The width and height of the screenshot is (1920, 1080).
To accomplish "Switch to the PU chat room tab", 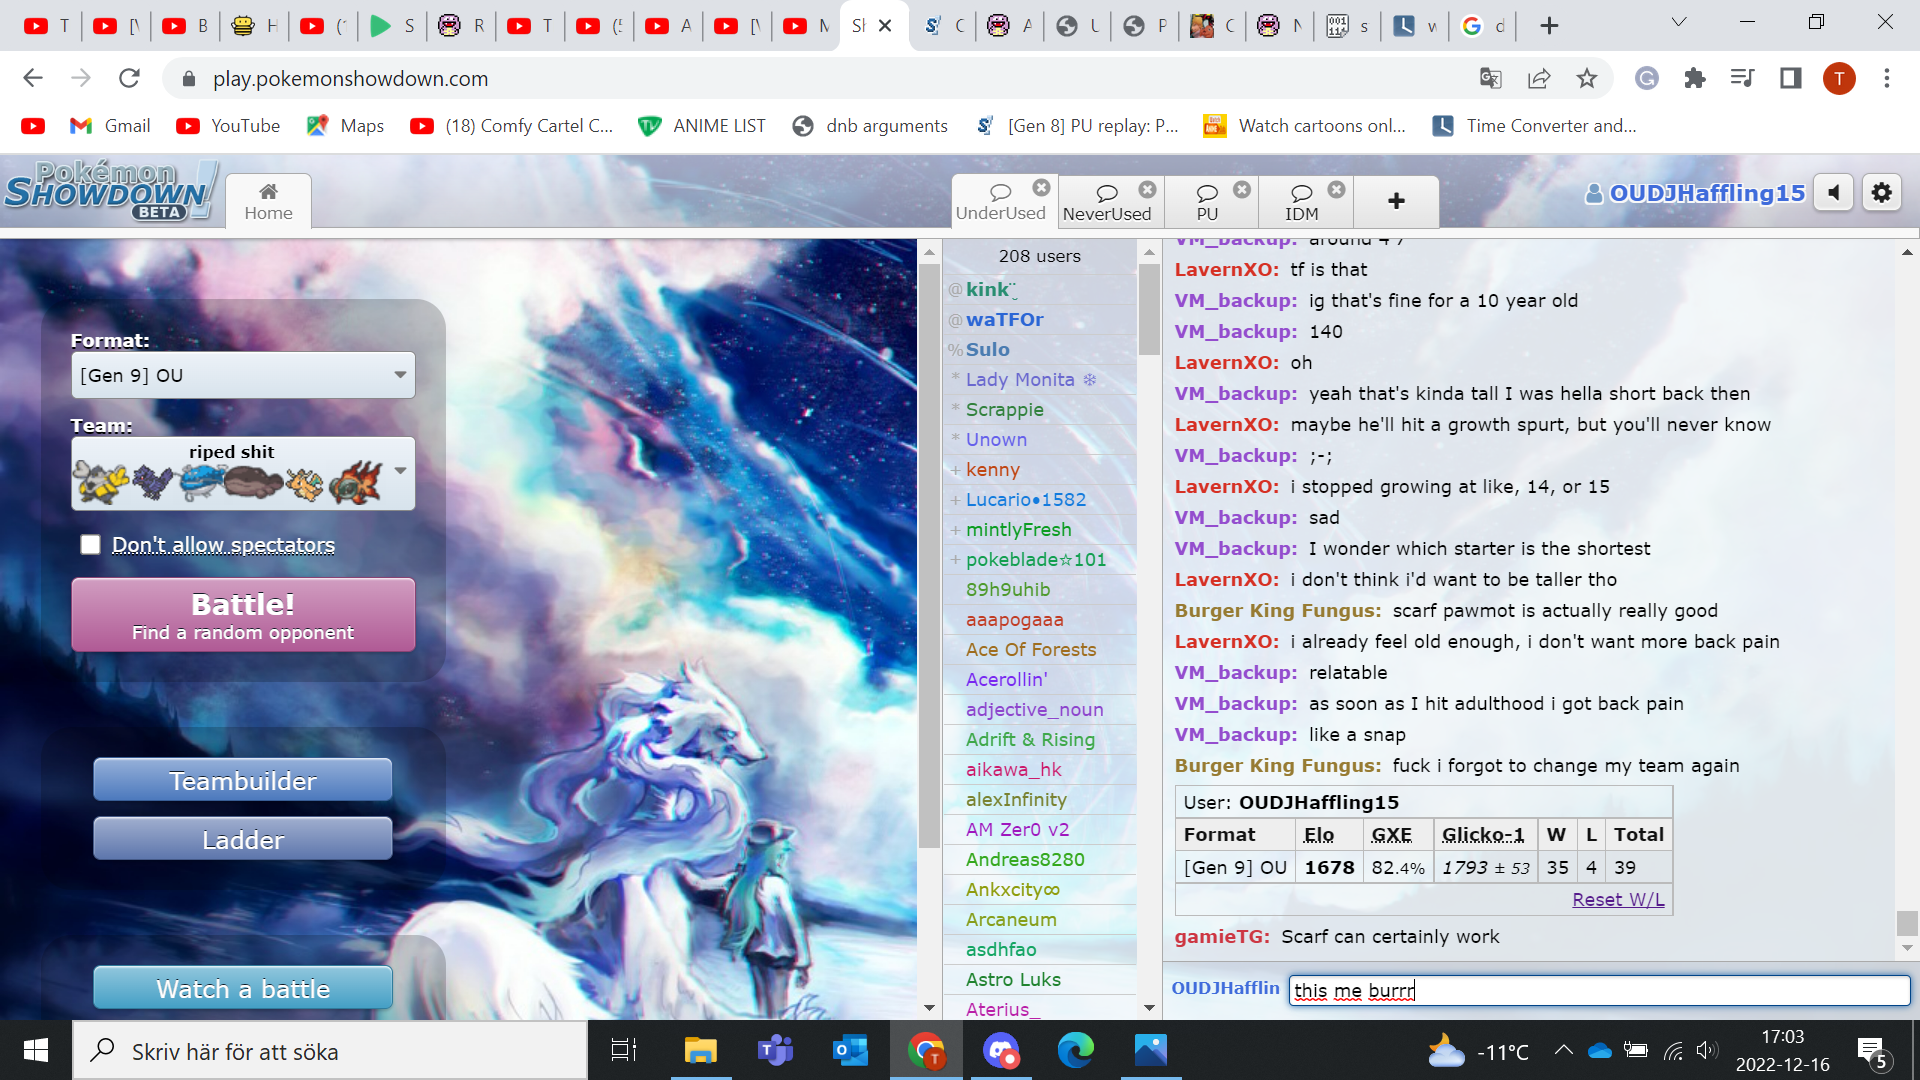I will pos(1207,202).
